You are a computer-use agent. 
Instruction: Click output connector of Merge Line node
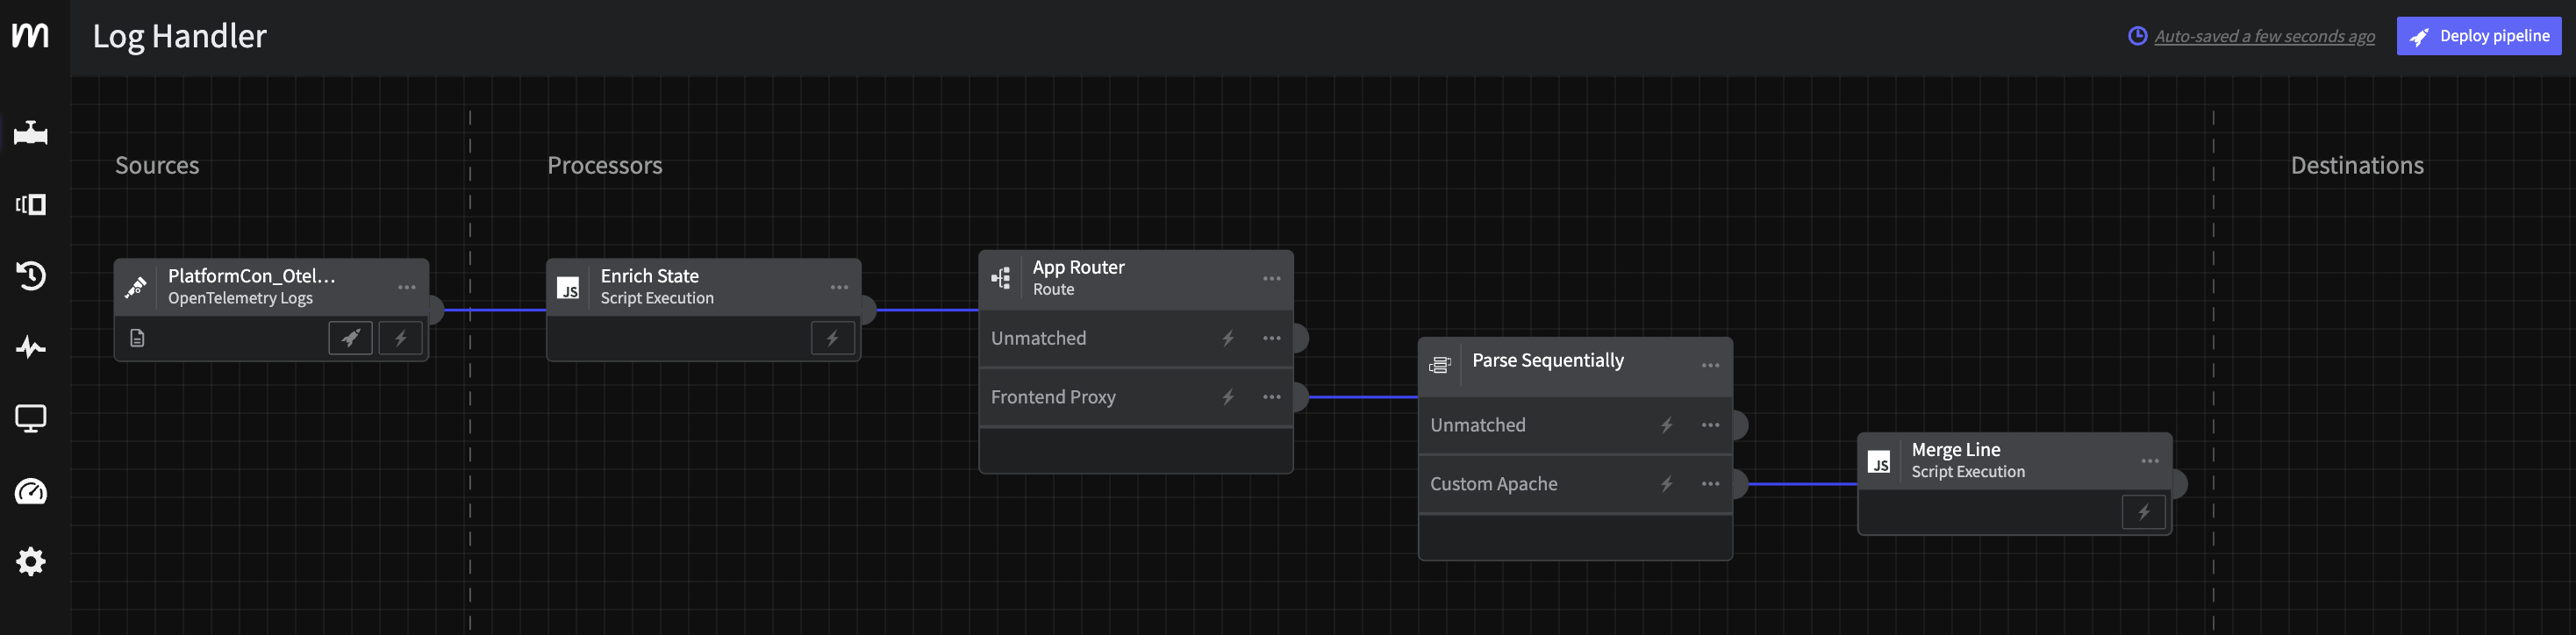2179,484
